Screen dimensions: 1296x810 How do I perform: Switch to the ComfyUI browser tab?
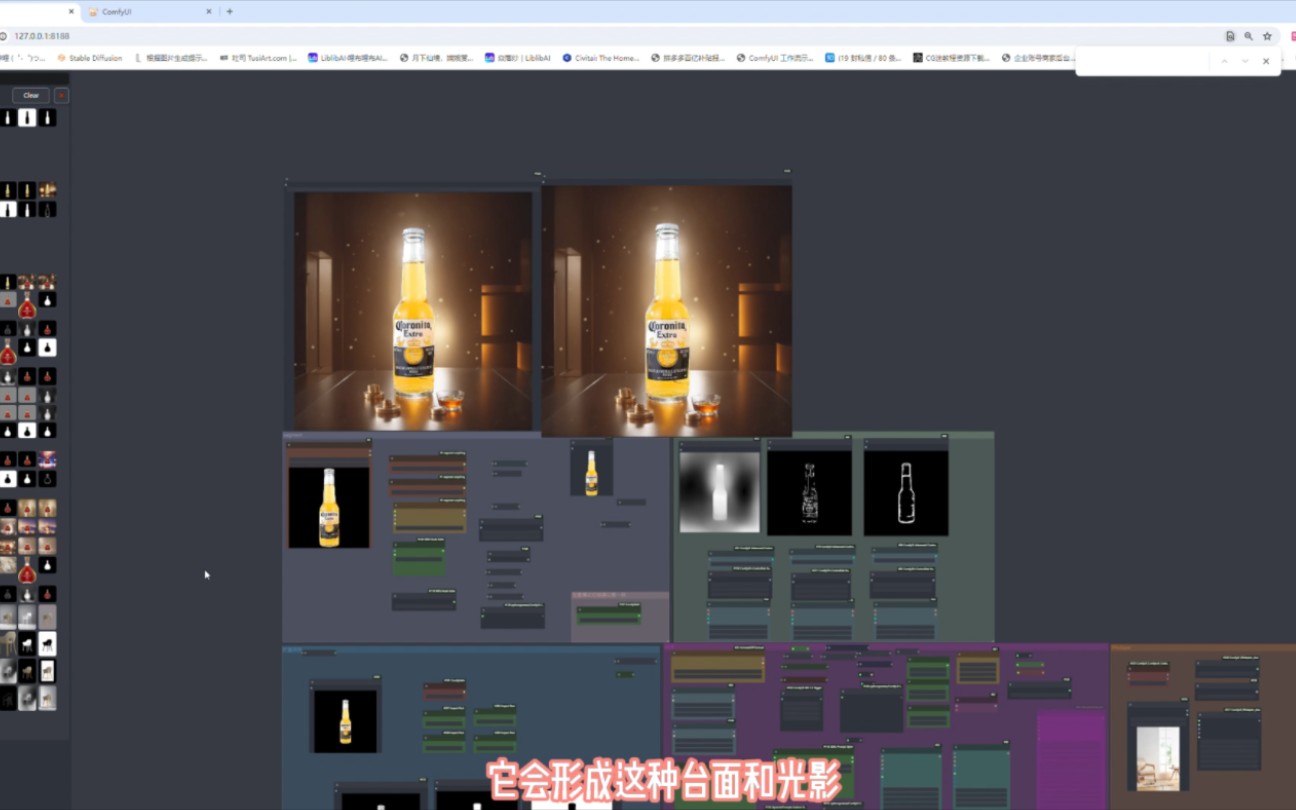tap(148, 12)
